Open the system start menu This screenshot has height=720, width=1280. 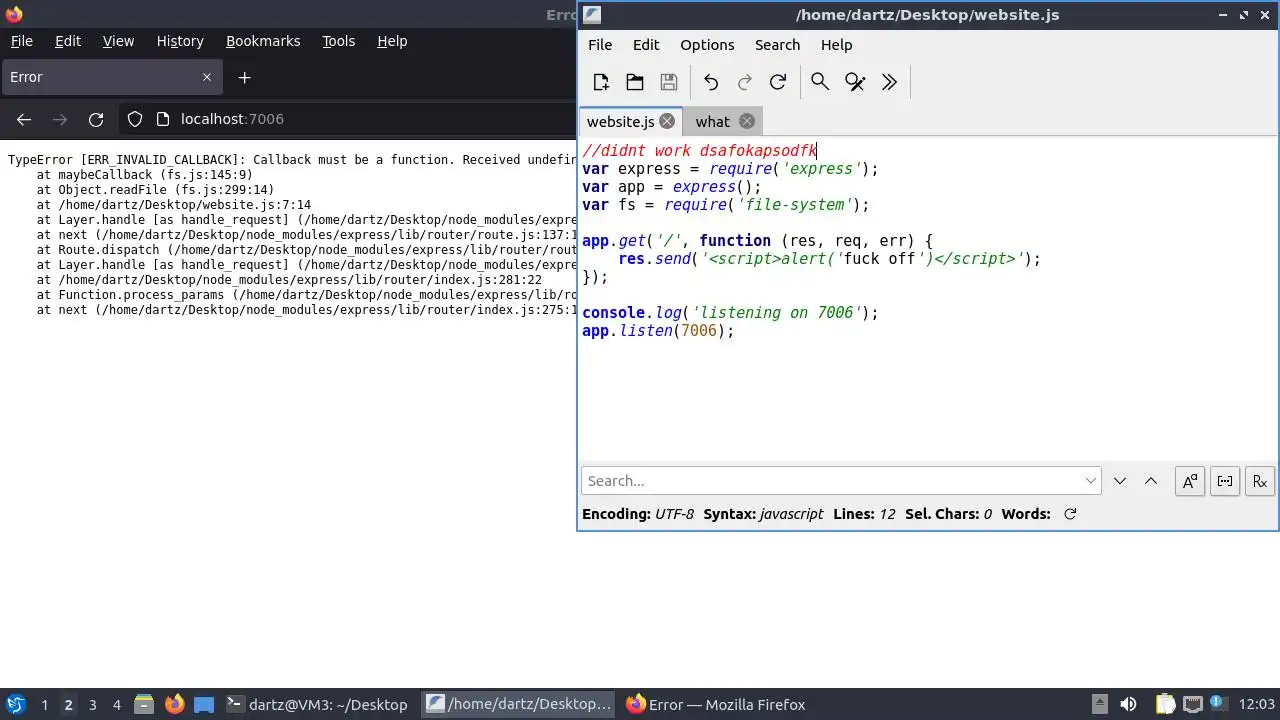click(x=15, y=704)
